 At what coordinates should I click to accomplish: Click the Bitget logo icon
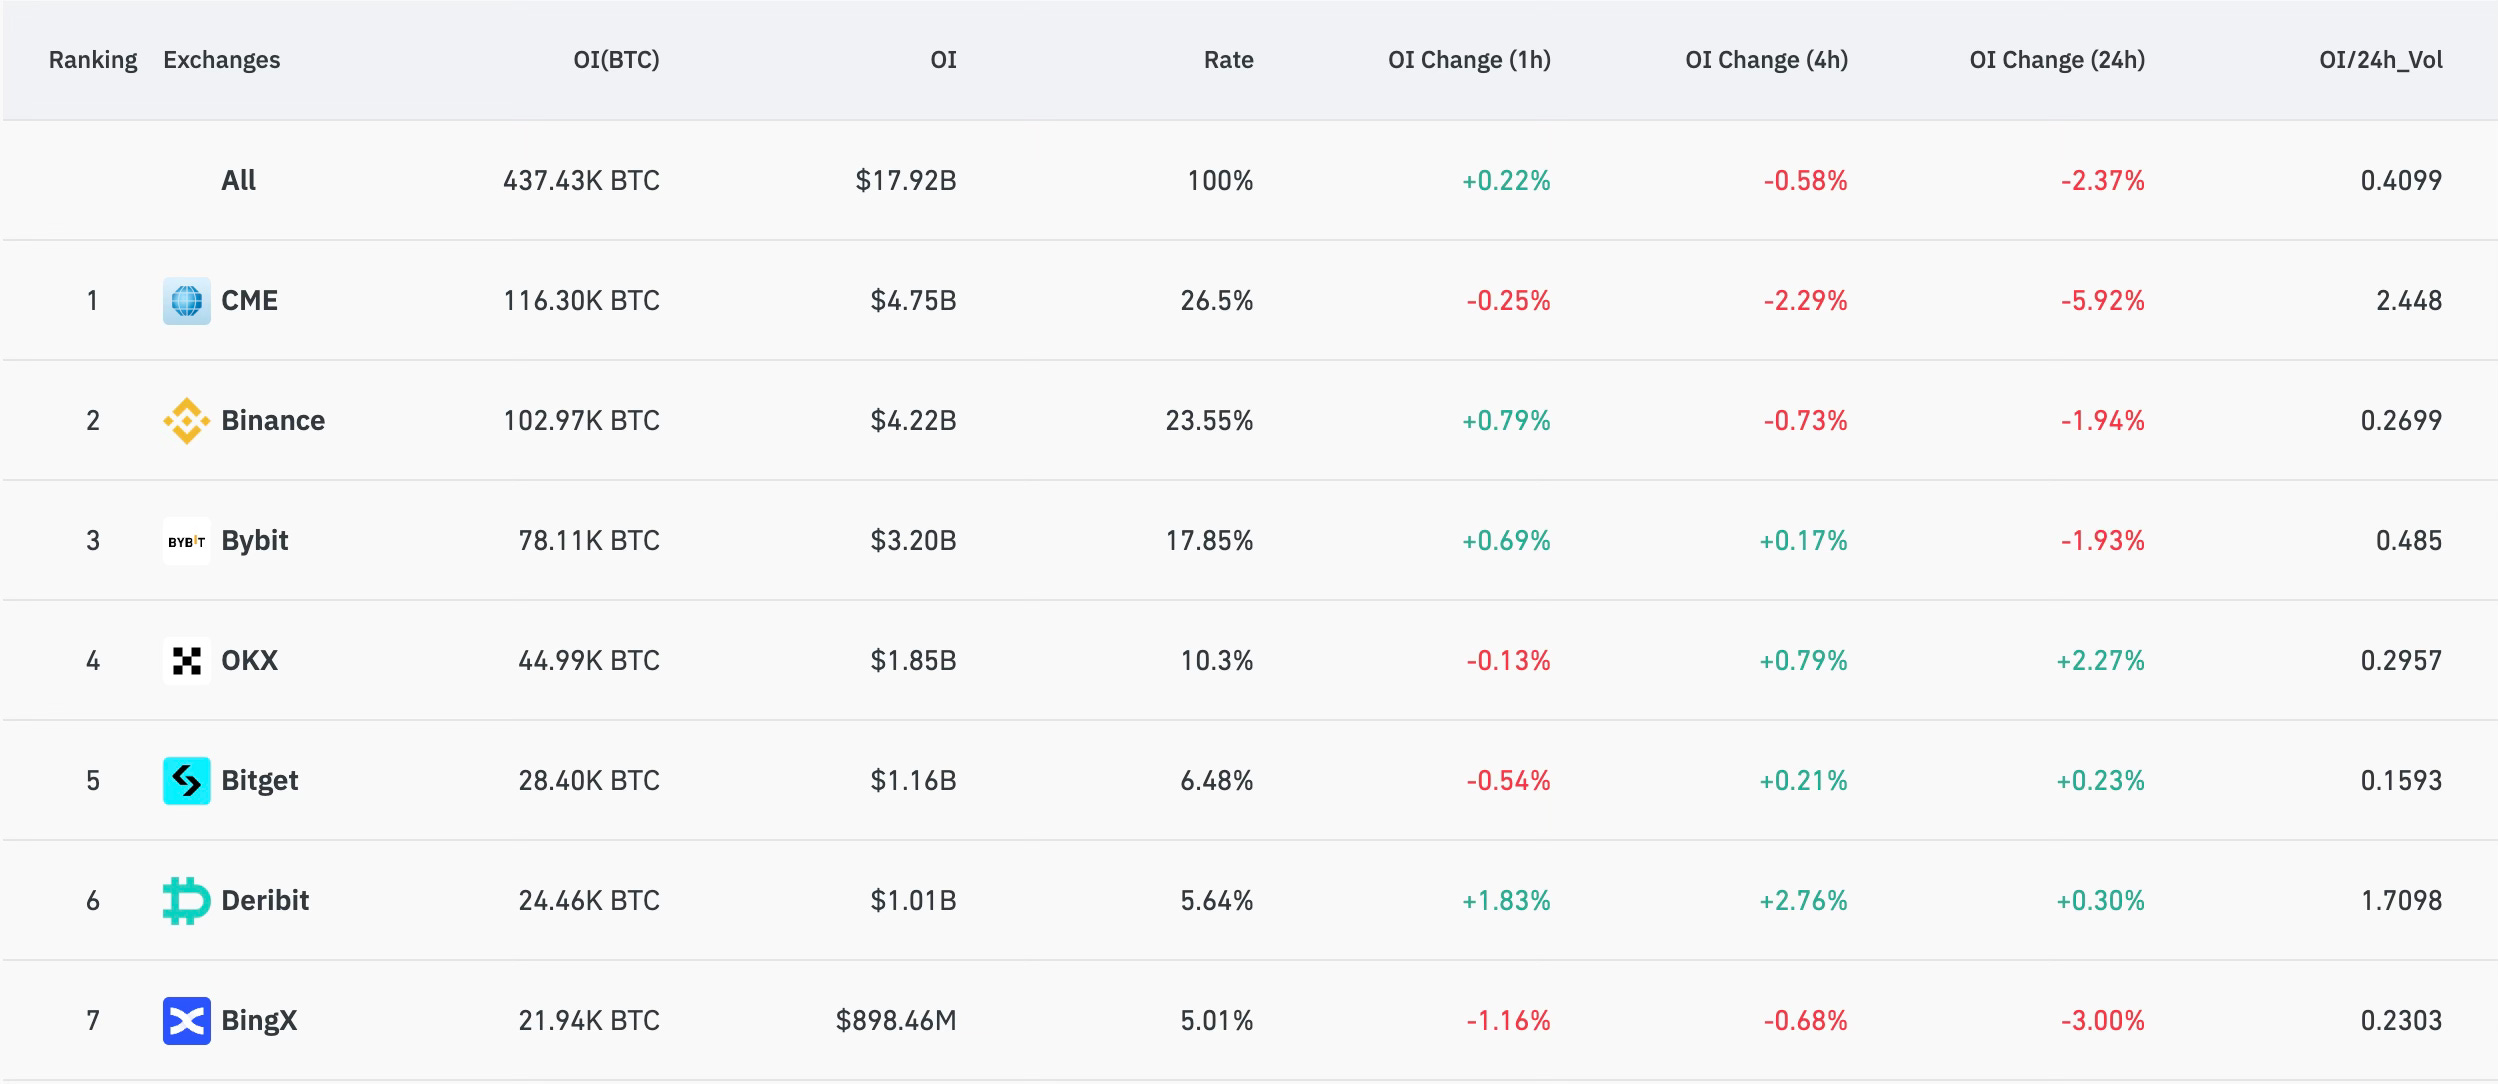click(187, 781)
